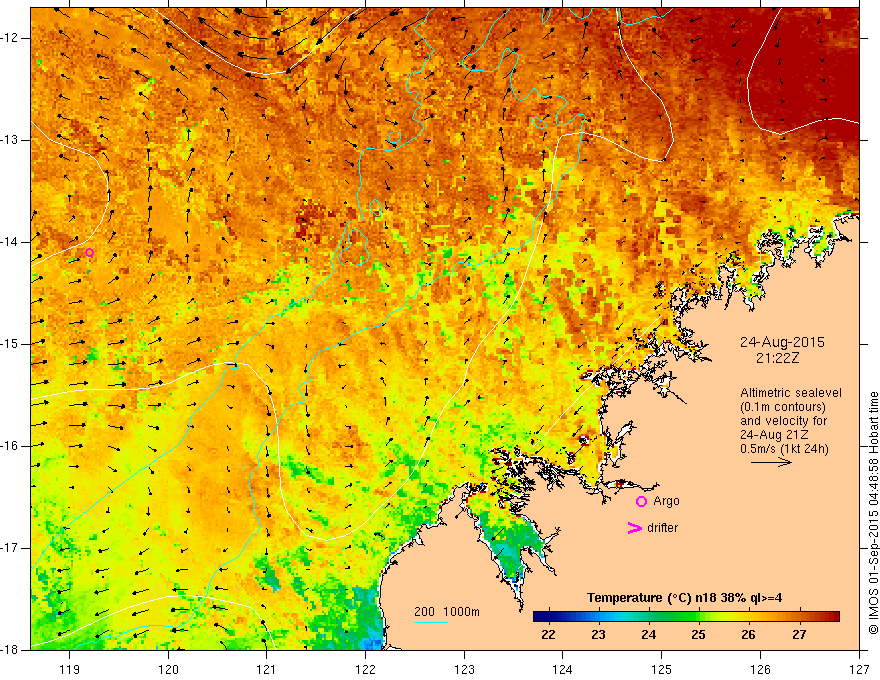Image resolution: width=880 pixels, height=680 pixels.
Task: Click the longitude axis label 121
Action: coord(267,669)
